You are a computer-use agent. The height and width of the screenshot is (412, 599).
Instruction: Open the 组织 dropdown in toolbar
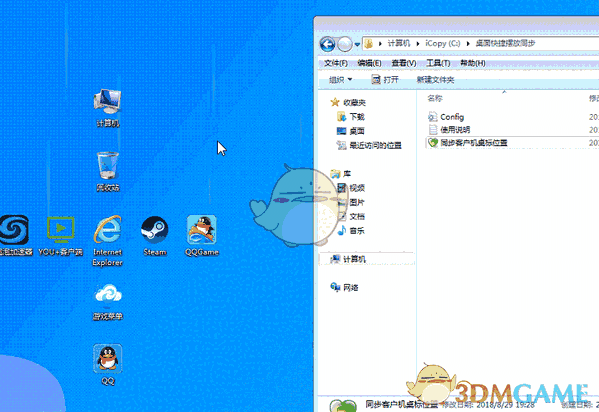[x=340, y=79]
